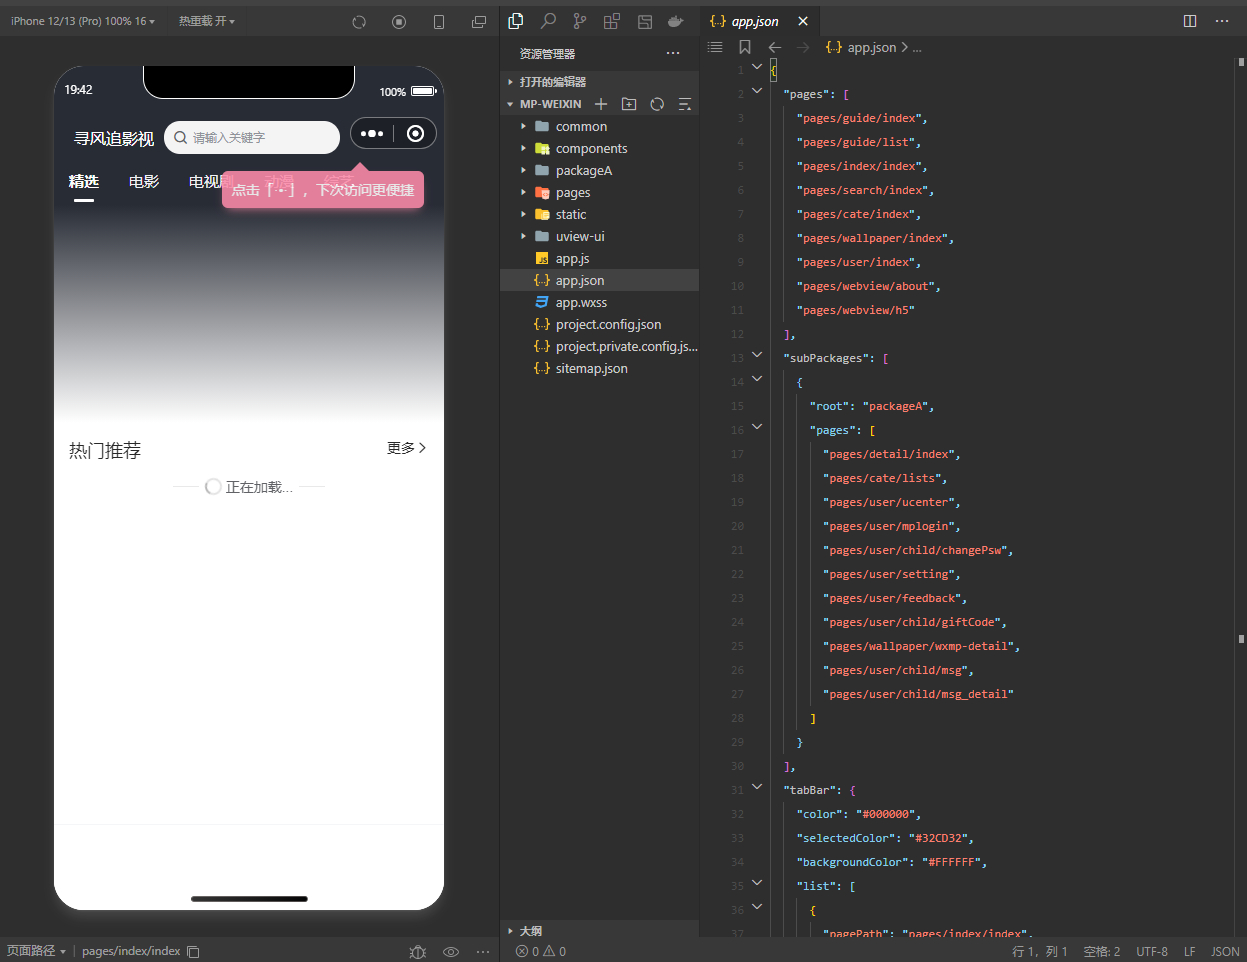Click the 更多 link beside 热门推荐
The height and width of the screenshot is (962, 1247).
pos(406,448)
